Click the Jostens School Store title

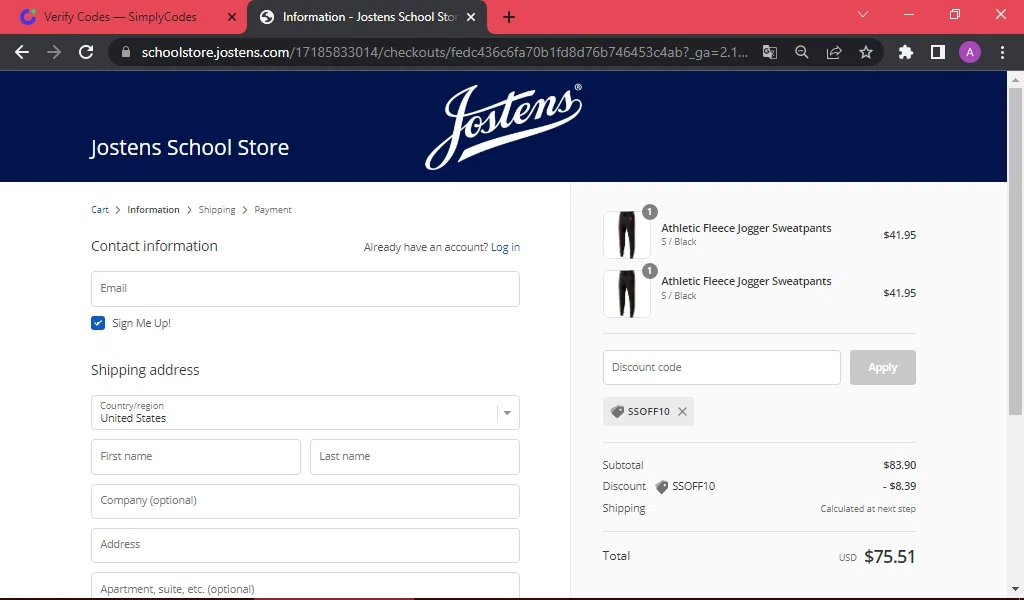point(189,148)
